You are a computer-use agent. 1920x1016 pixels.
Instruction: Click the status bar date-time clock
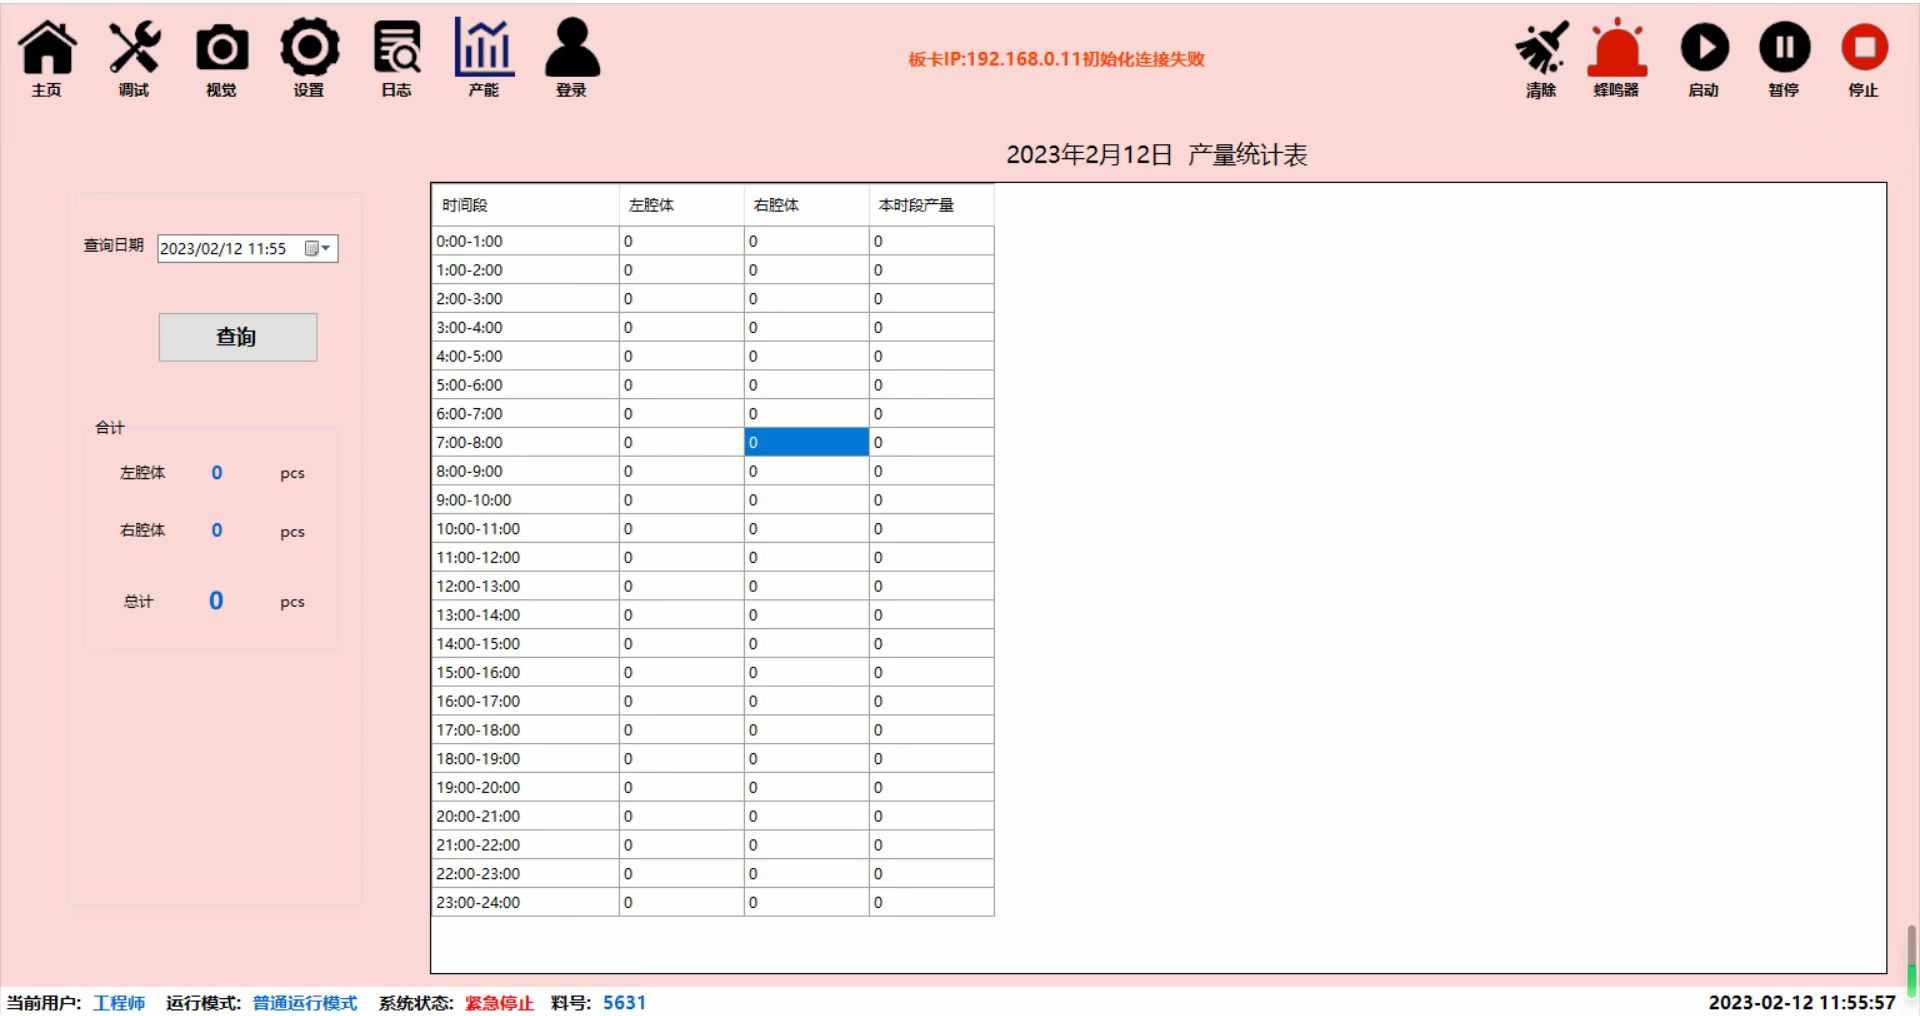click(x=1802, y=1002)
